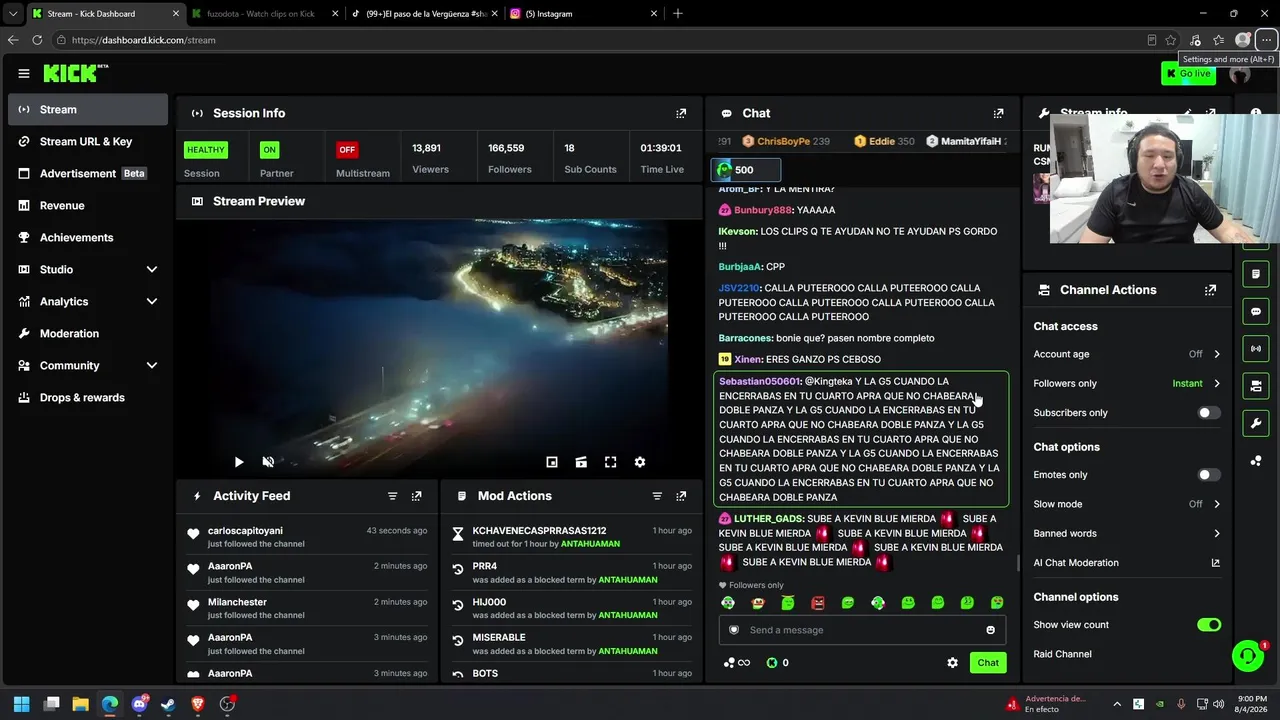Image resolution: width=1280 pixels, height=720 pixels.
Task: Open Advertisement Beta page
Action: coord(88,174)
